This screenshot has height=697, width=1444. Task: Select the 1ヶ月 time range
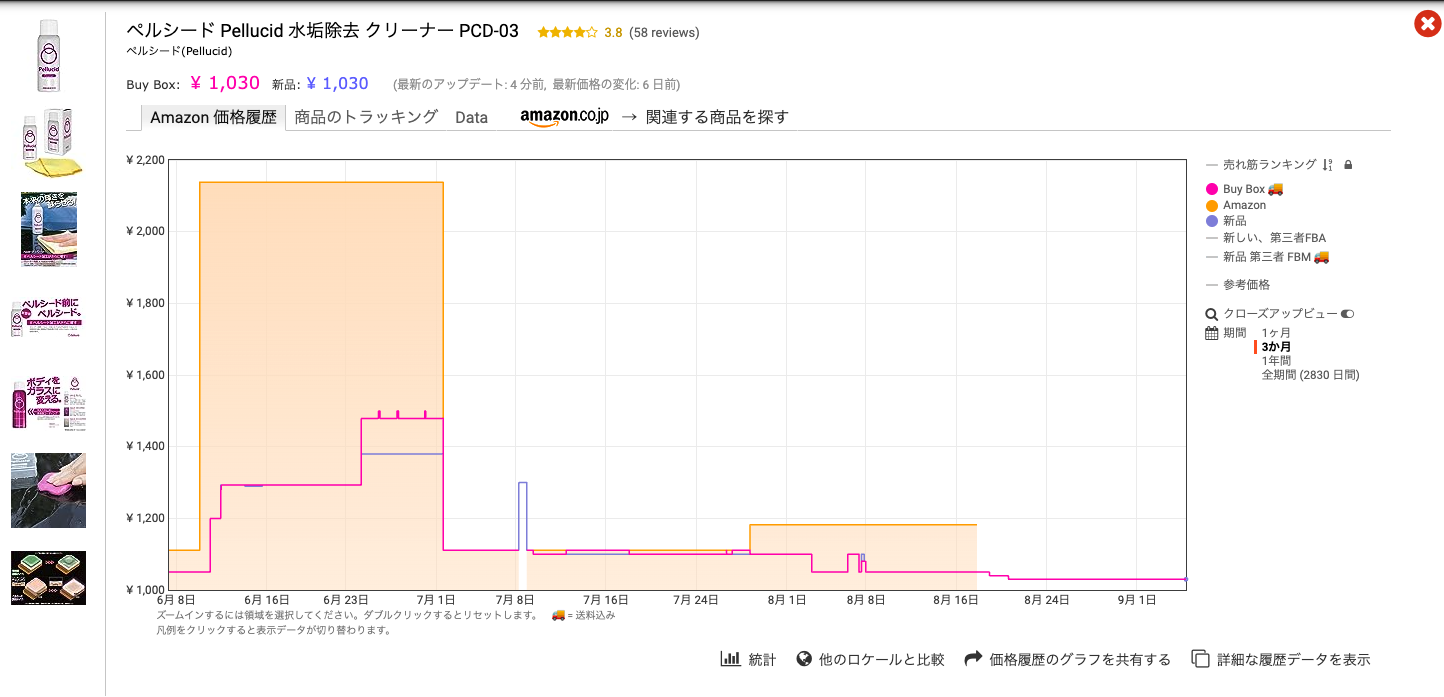(1276, 333)
